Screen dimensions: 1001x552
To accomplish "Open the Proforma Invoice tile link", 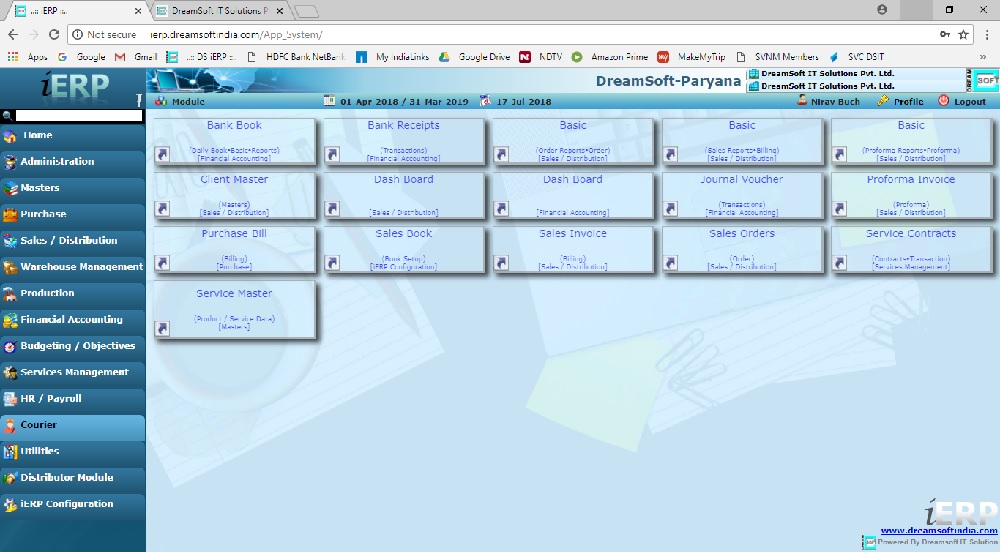I will click(910, 180).
